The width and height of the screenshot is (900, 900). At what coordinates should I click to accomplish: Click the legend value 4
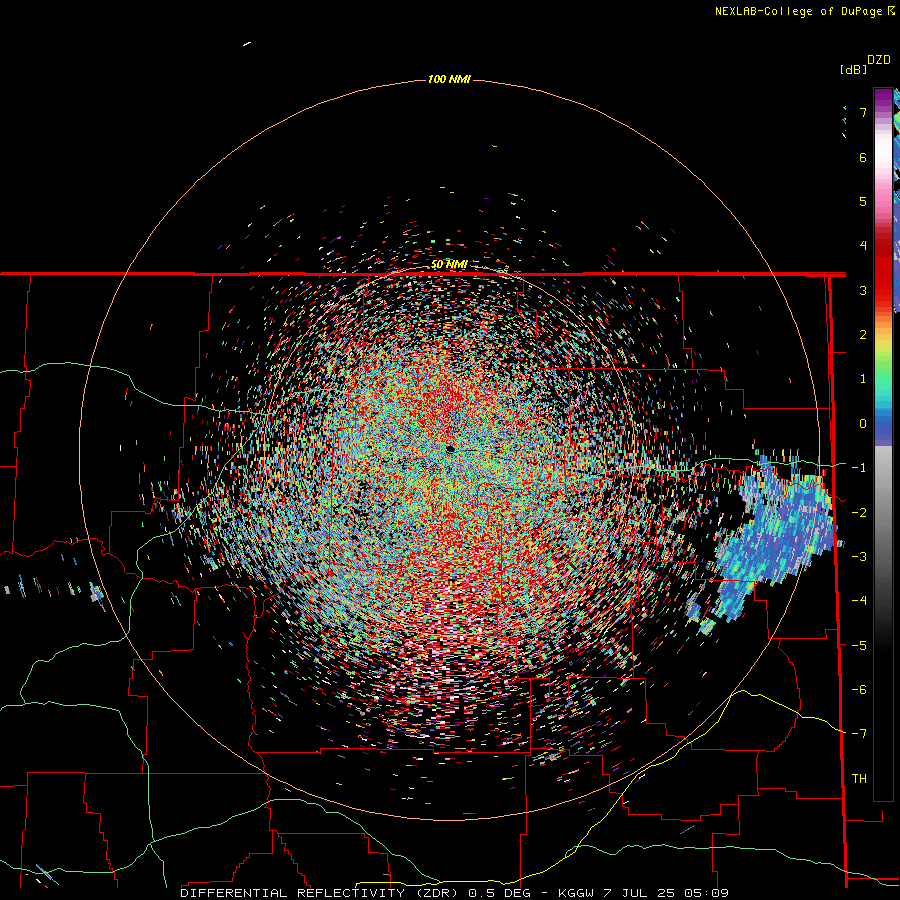tap(863, 246)
